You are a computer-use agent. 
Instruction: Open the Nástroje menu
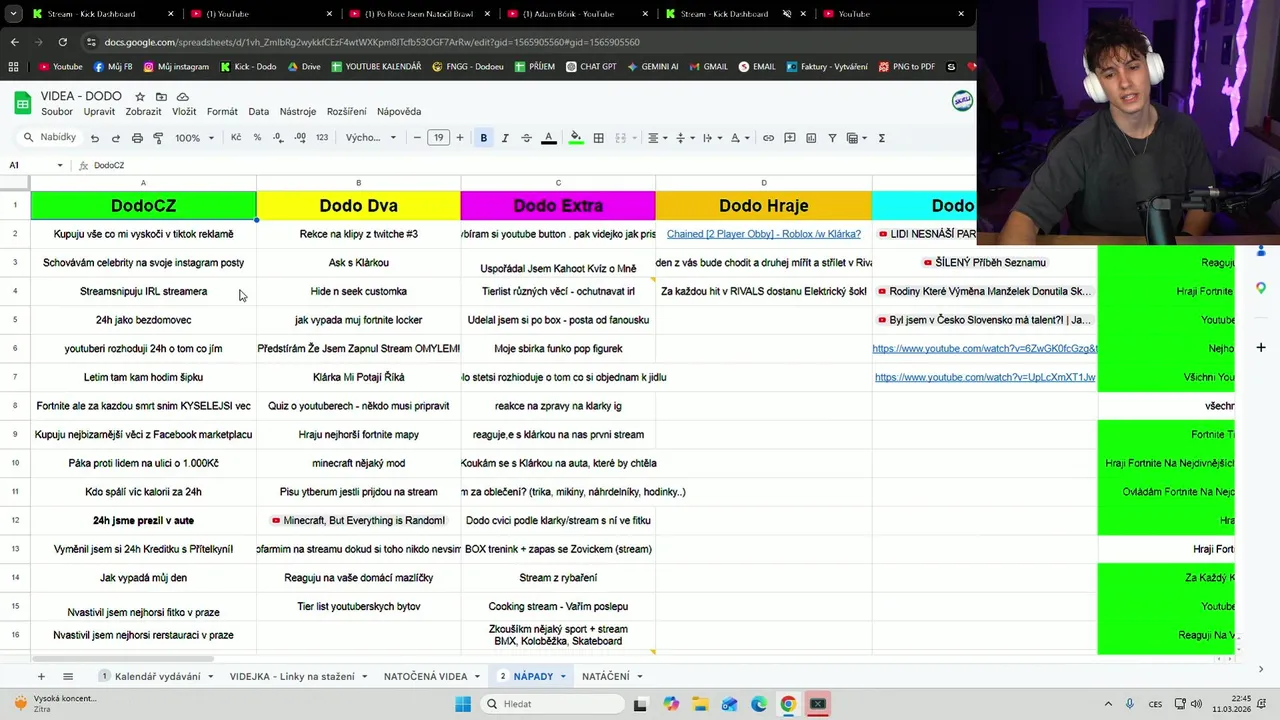click(x=298, y=112)
